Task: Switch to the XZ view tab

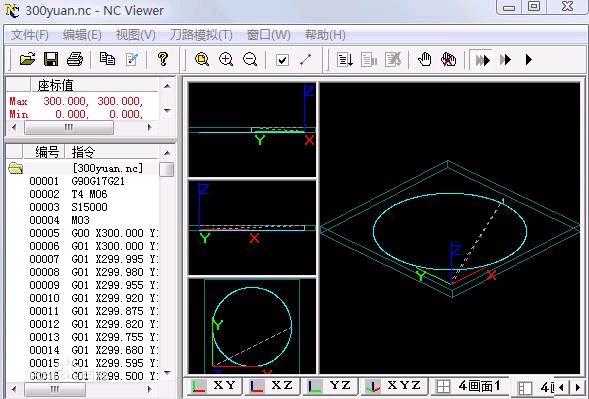Action: (271, 386)
